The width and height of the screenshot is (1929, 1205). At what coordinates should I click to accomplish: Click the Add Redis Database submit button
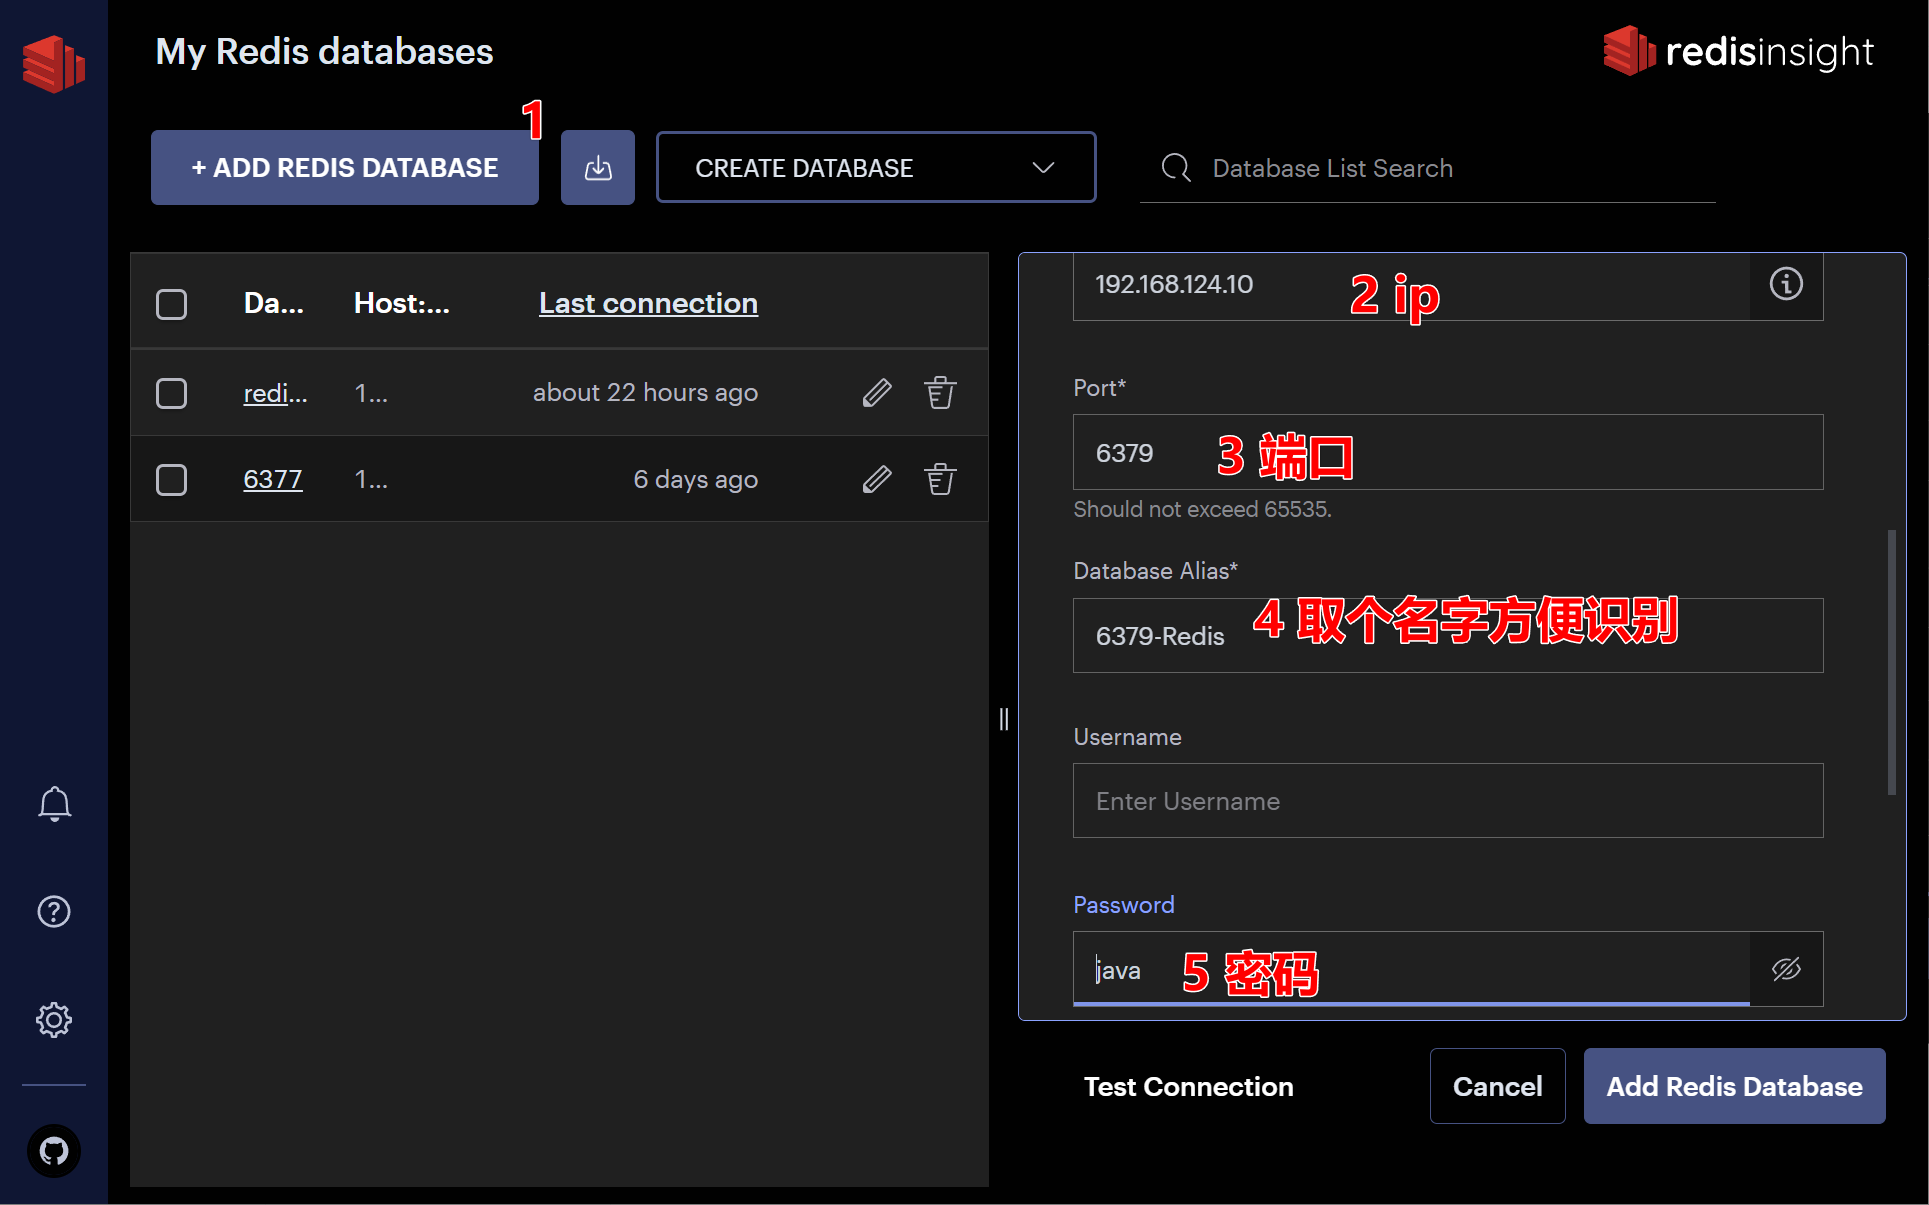point(1734,1086)
